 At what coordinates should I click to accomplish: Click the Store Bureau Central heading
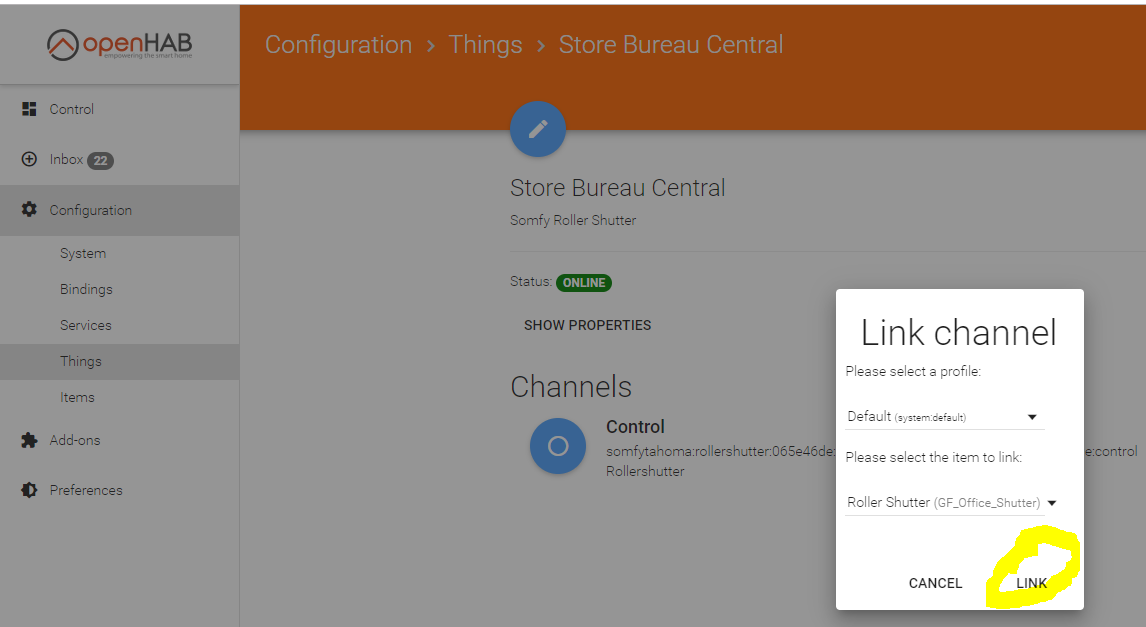(618, 188)
